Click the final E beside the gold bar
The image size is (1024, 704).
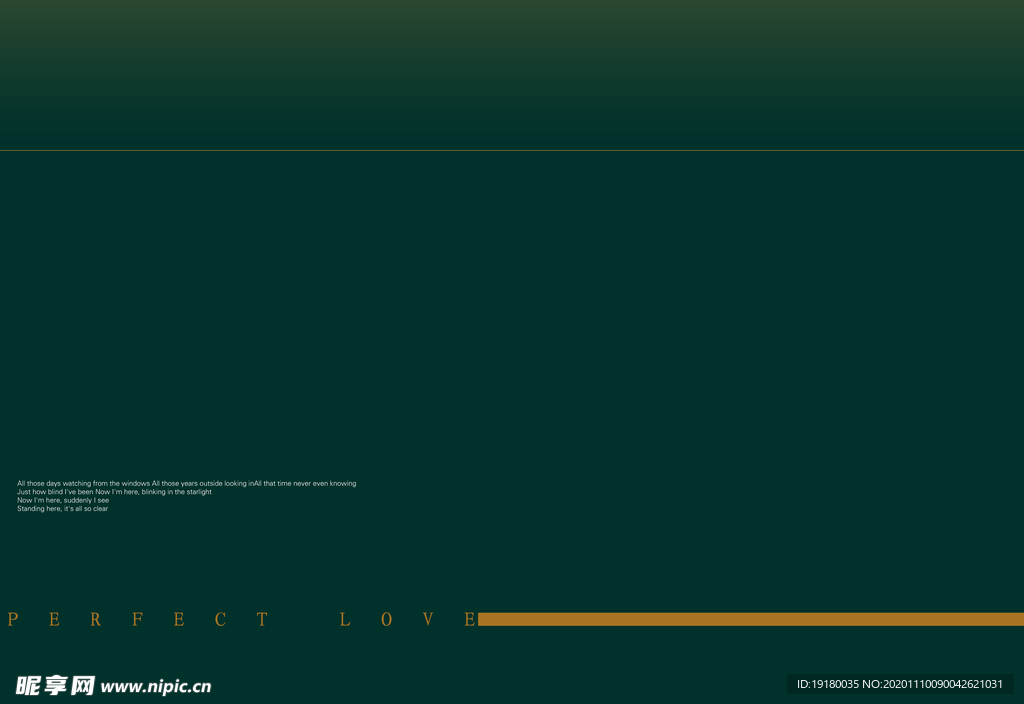[470, 620]
